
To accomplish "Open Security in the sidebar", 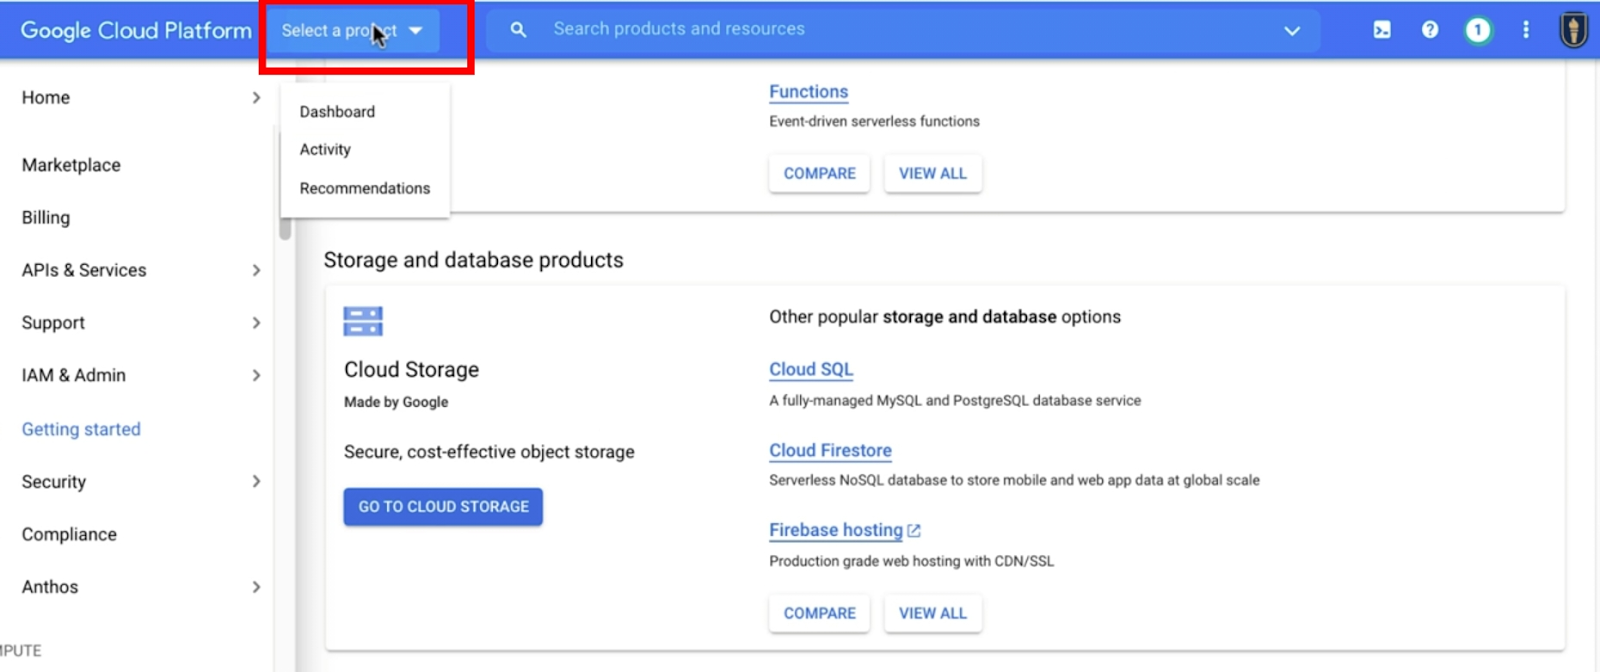I will tap(54, 481).
